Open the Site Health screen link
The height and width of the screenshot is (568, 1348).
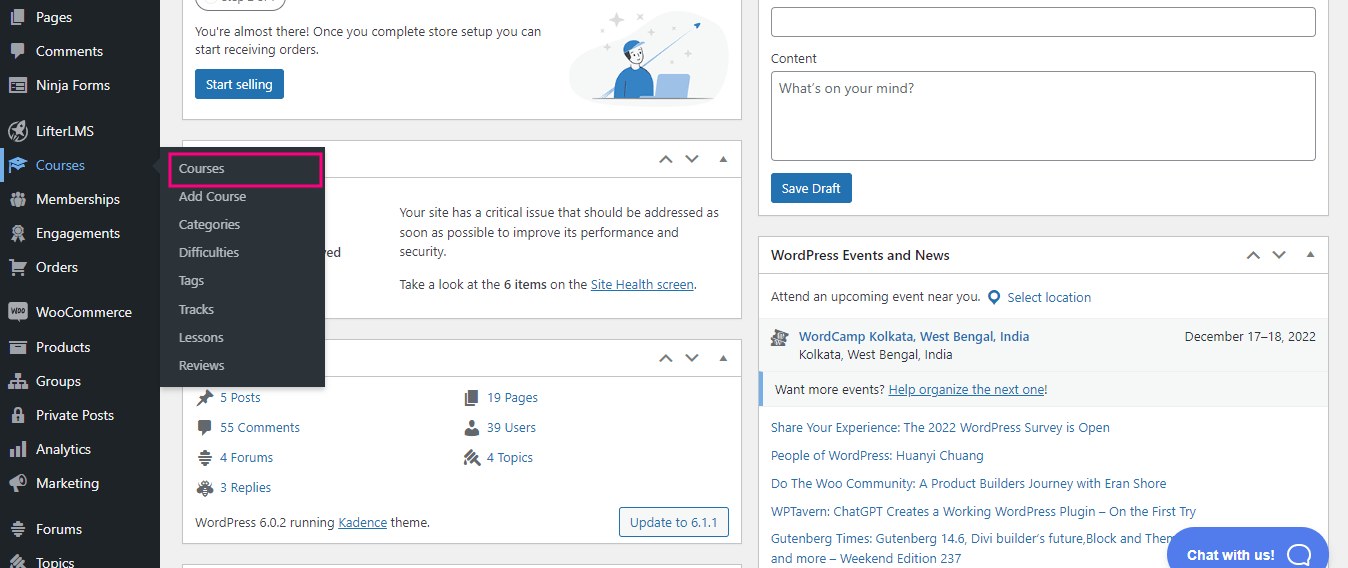pos(642,284)
